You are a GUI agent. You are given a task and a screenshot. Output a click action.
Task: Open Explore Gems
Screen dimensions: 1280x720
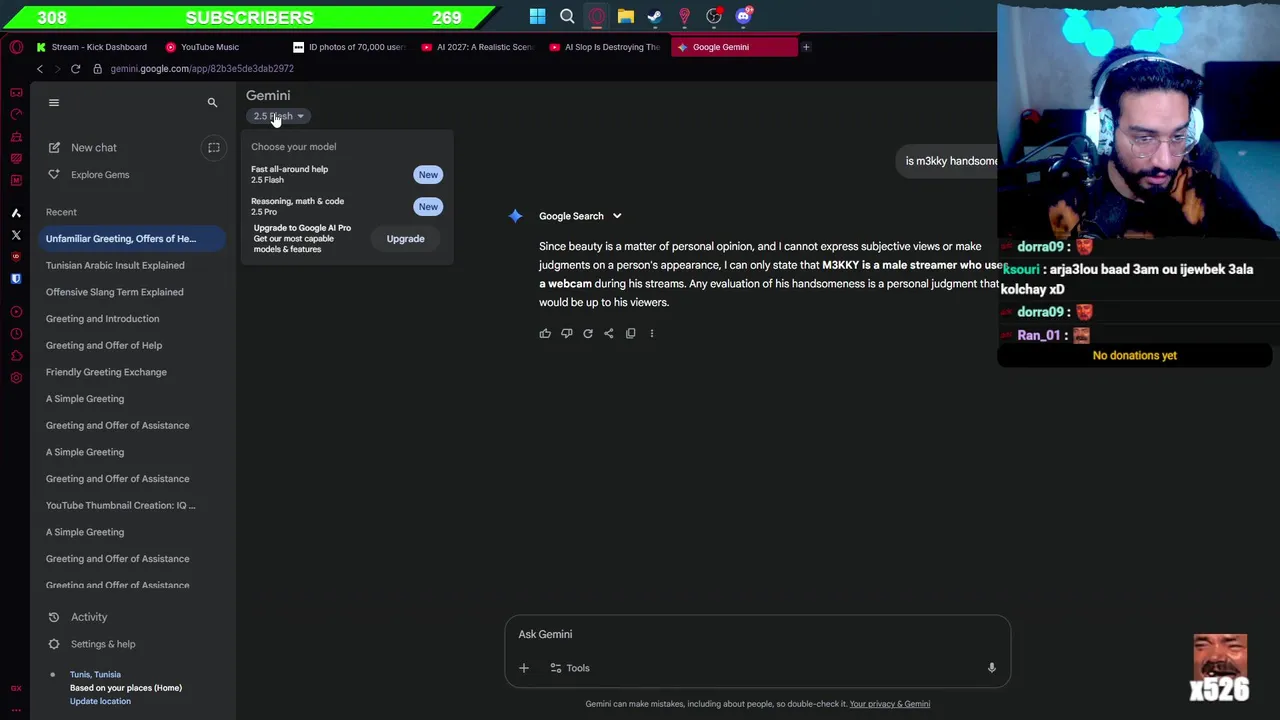tap(100, 175)
